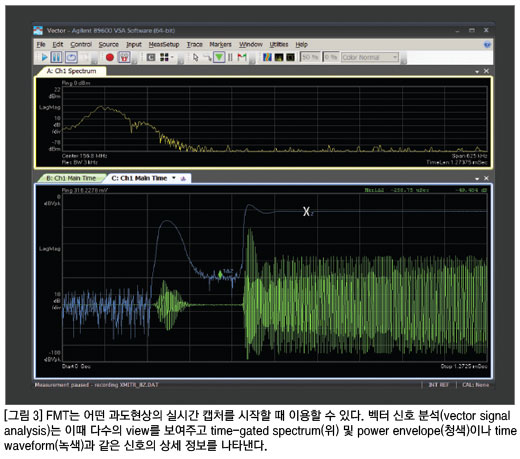Select the arrow pointer tool
Image resolution: width=520 pixels, height=459 pixels.
click(196, 57)
